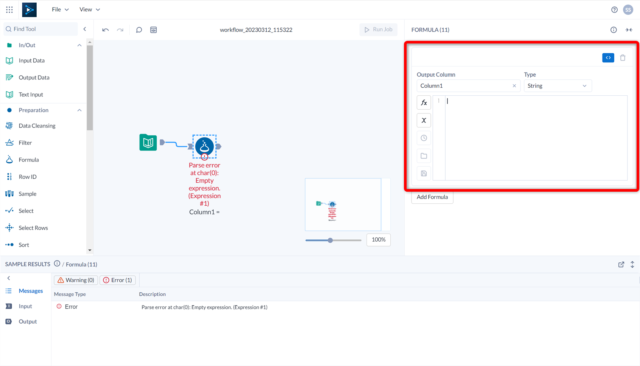Click the workflow_20230312_115322 title

click(256, 30)
